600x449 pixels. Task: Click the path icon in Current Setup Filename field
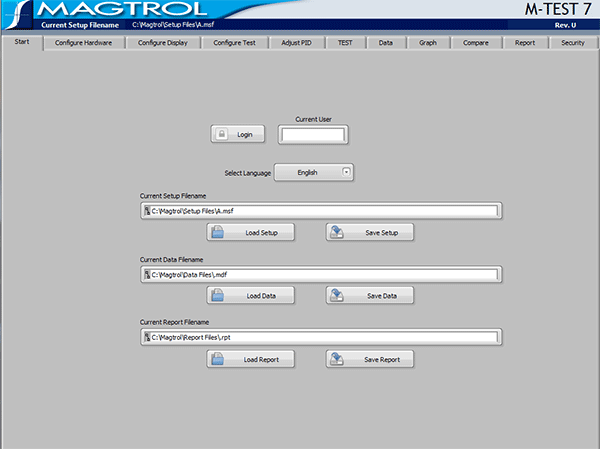point(147,211)
